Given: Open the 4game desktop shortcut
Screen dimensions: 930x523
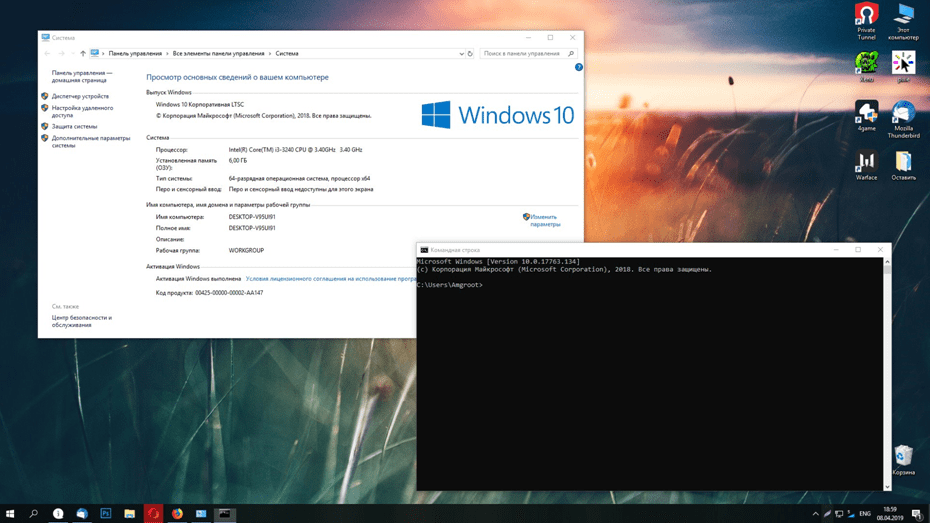Looking at the screenshot, I should click(866, 114).
